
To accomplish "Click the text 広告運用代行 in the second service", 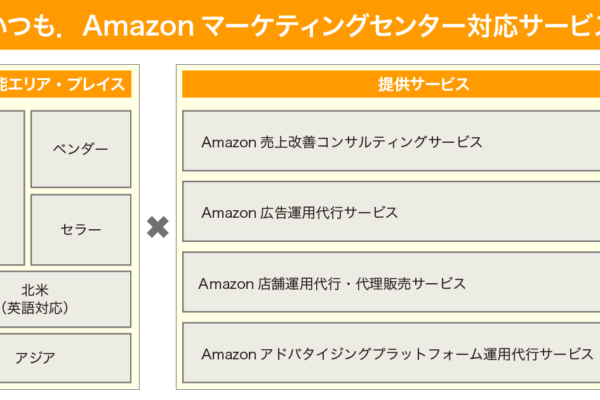I will pos(302,213).
